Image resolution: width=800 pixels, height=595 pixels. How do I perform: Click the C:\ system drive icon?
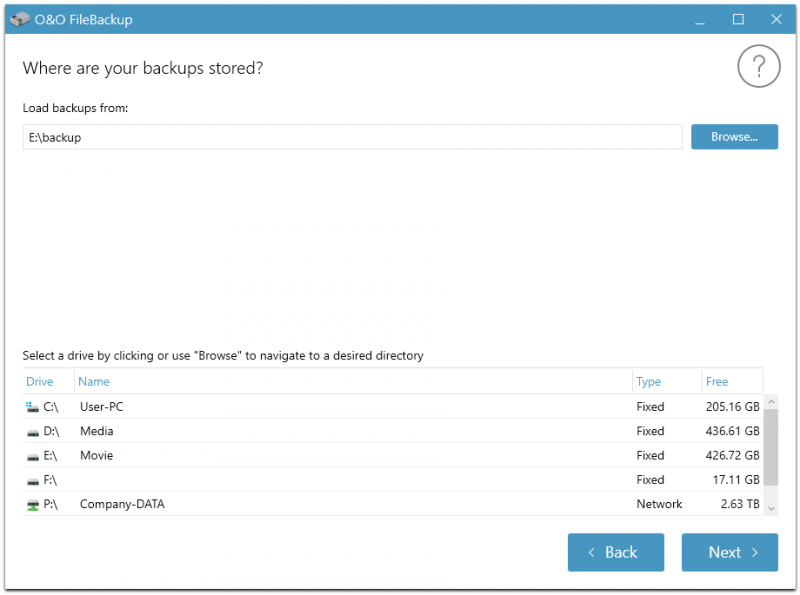[32, 407]
